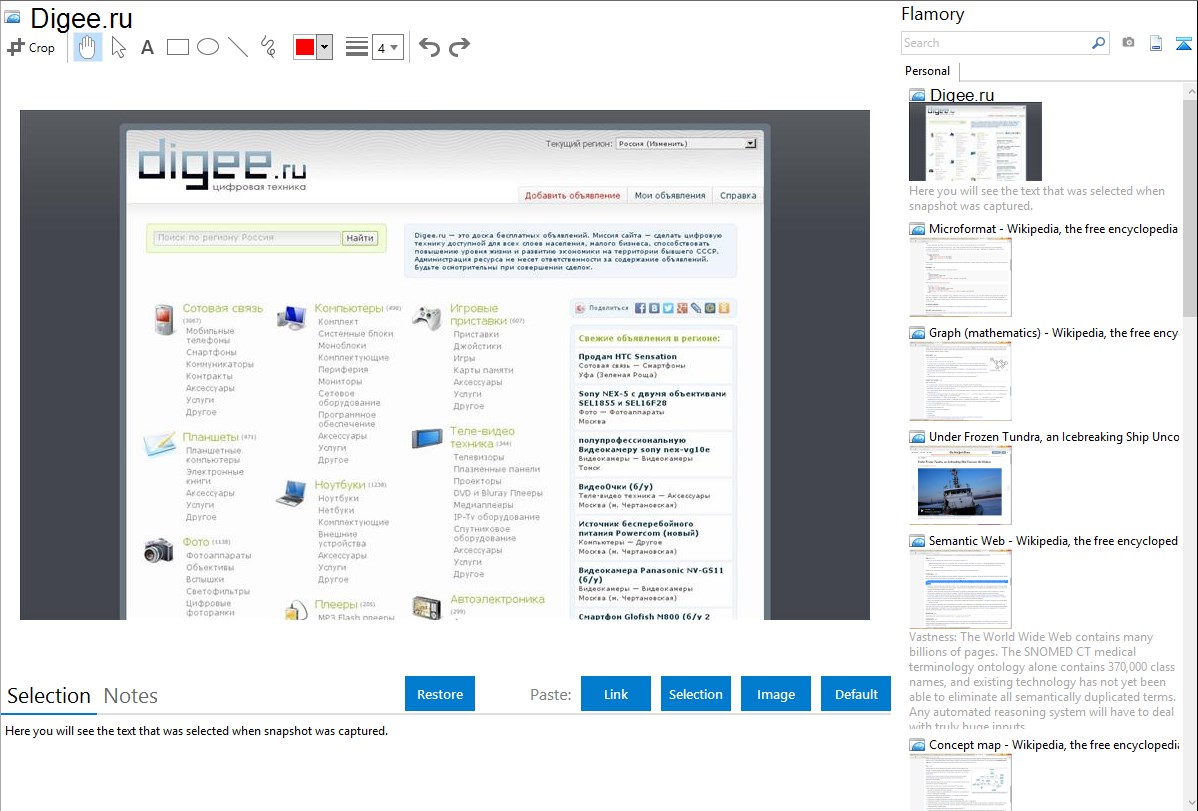Click the 'Digee.ru' title in the snapshot list

tap(962, 95)
